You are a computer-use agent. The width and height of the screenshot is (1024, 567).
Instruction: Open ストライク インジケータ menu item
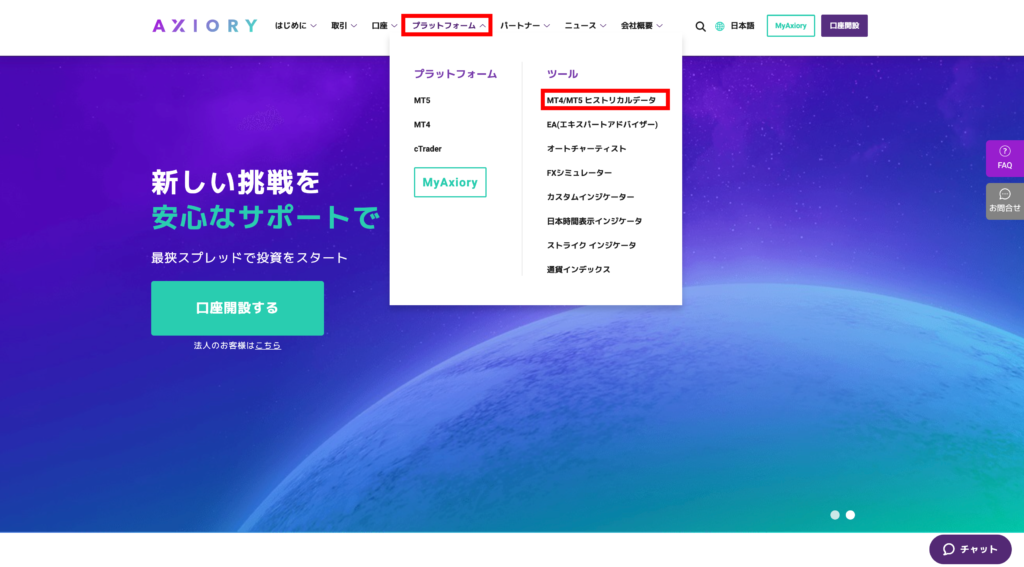coord(591,245)
